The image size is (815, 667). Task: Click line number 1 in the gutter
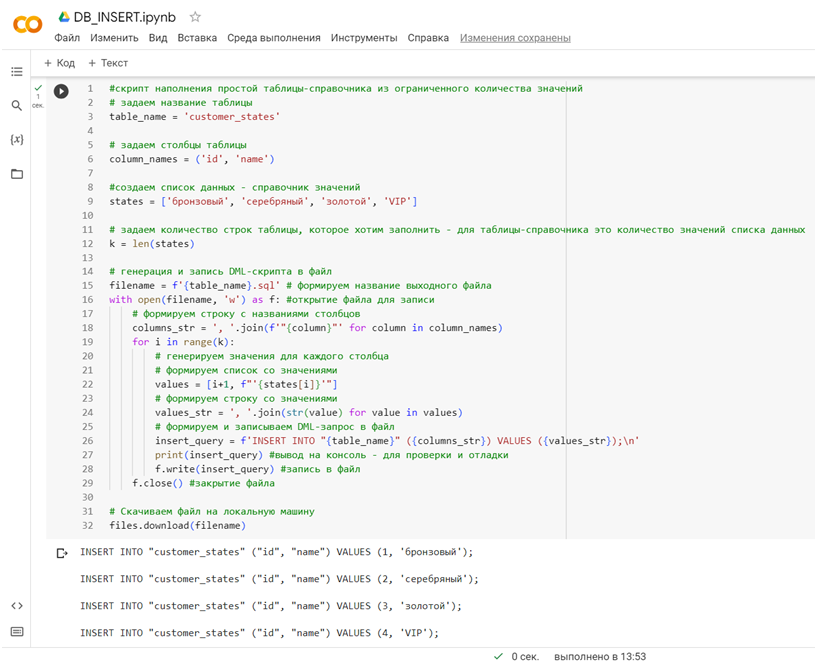[90, 88]
